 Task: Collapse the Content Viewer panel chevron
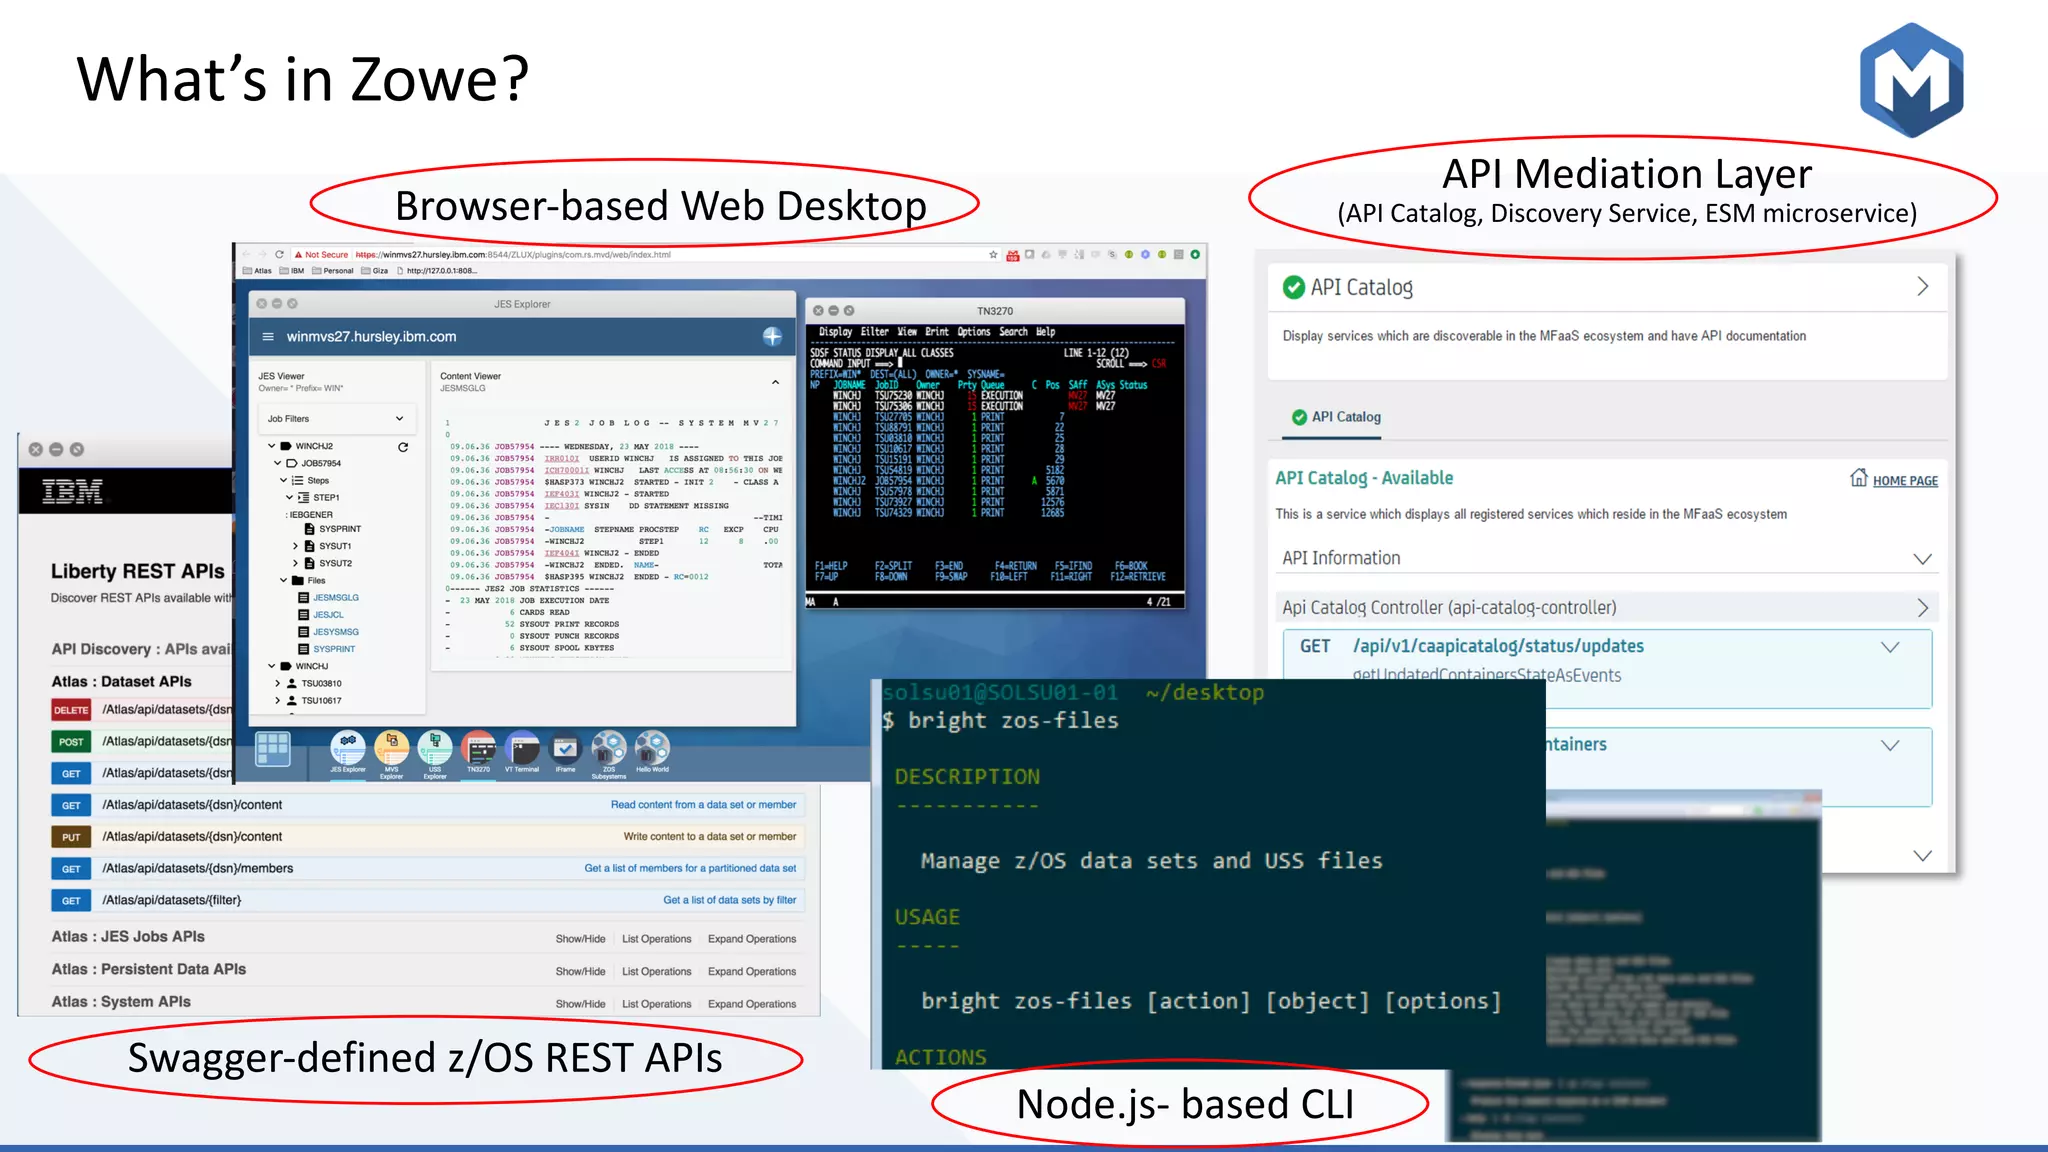775,382
